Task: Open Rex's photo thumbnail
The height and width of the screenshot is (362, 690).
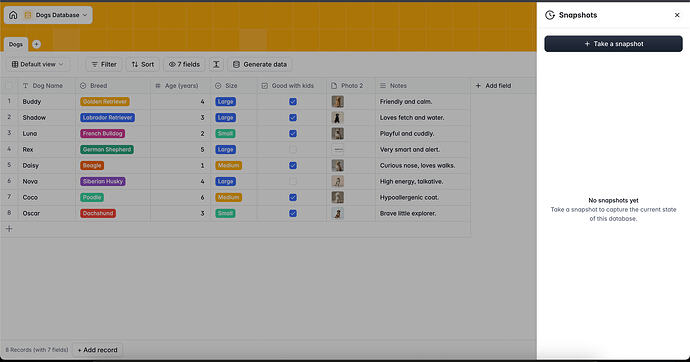Action: [338, 150]
